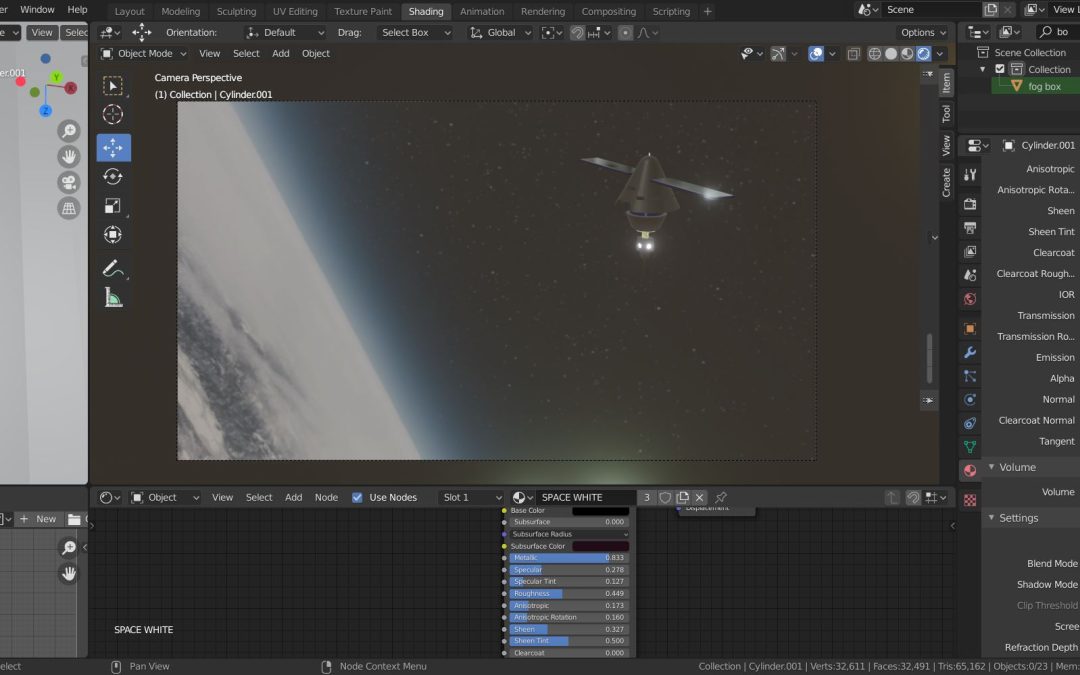Switch to the UV Editing workspace tab

[x=295, y=11]
